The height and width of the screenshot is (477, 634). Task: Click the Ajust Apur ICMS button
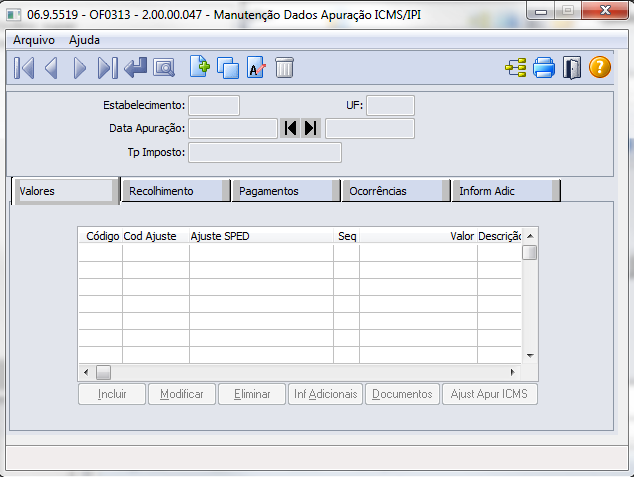pos(490,394)
